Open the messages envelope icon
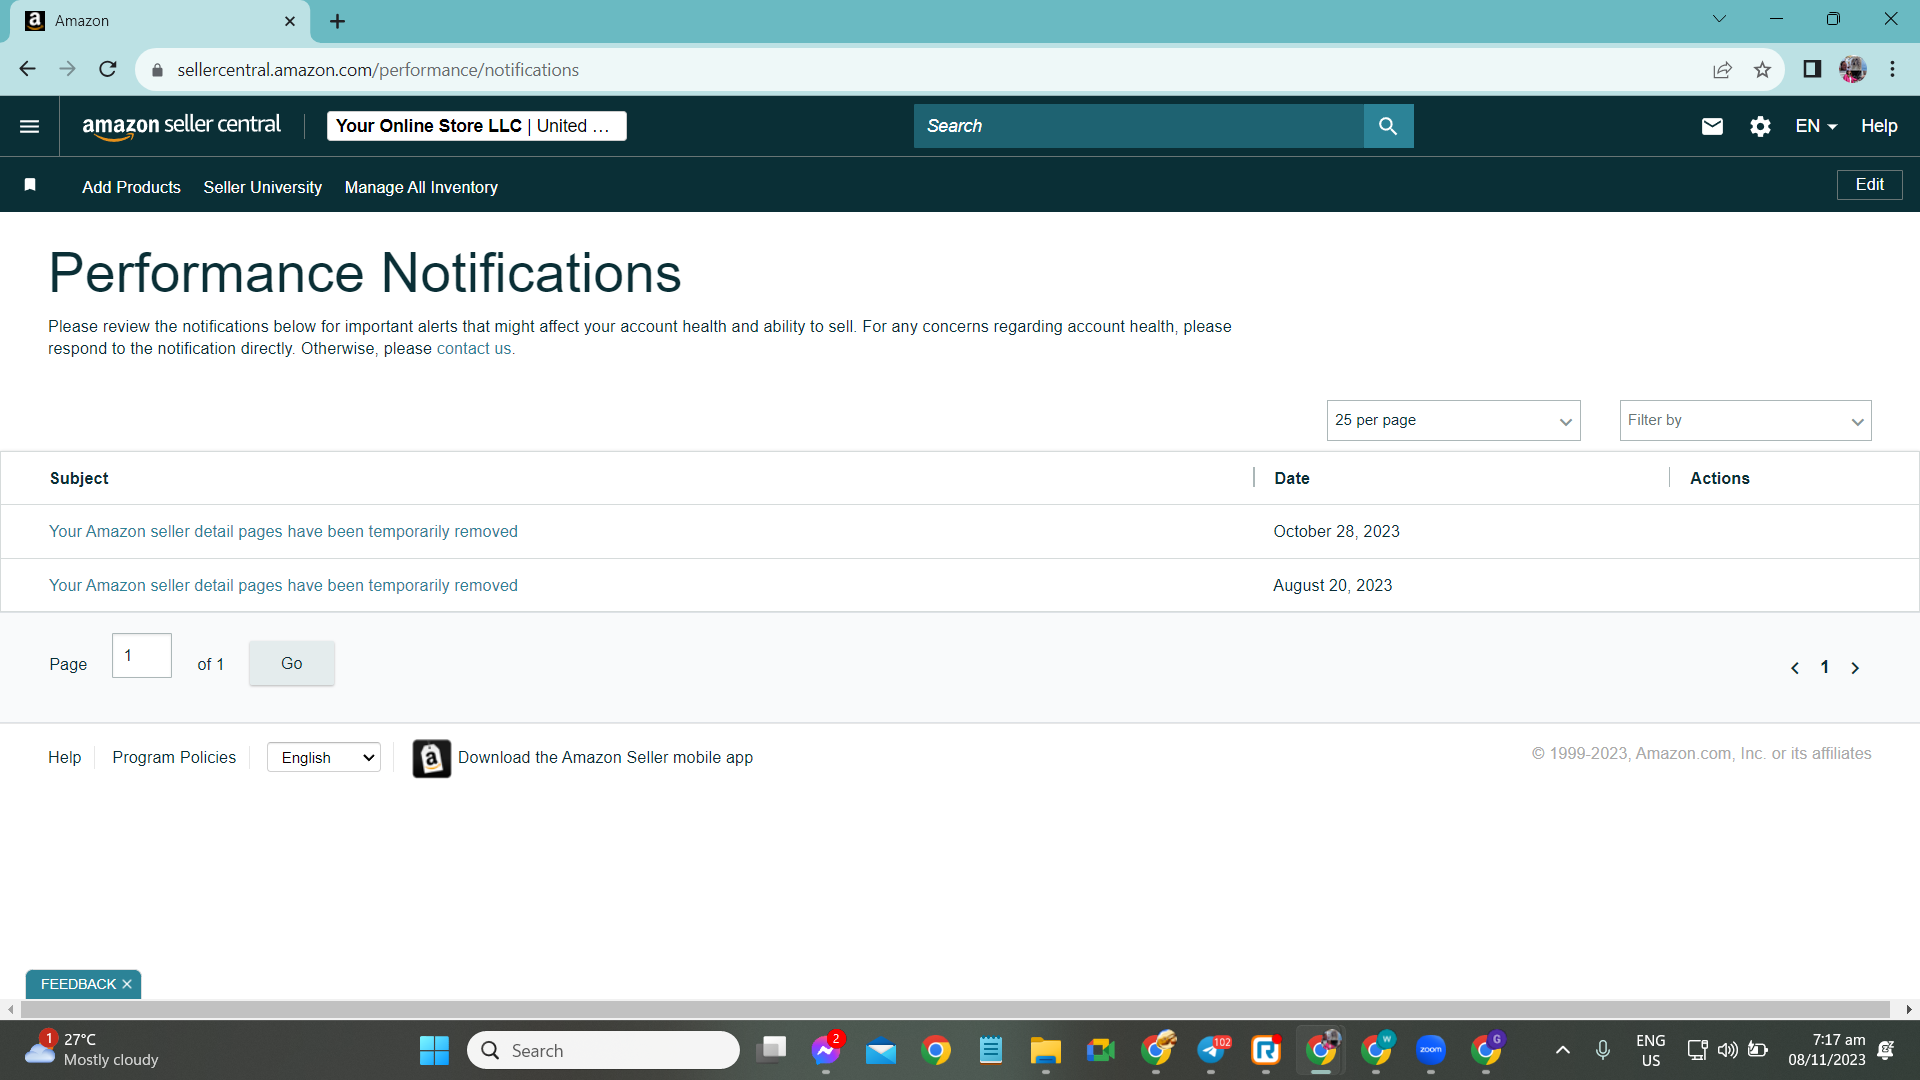 pyautogui.click(x=1712, y=126)
